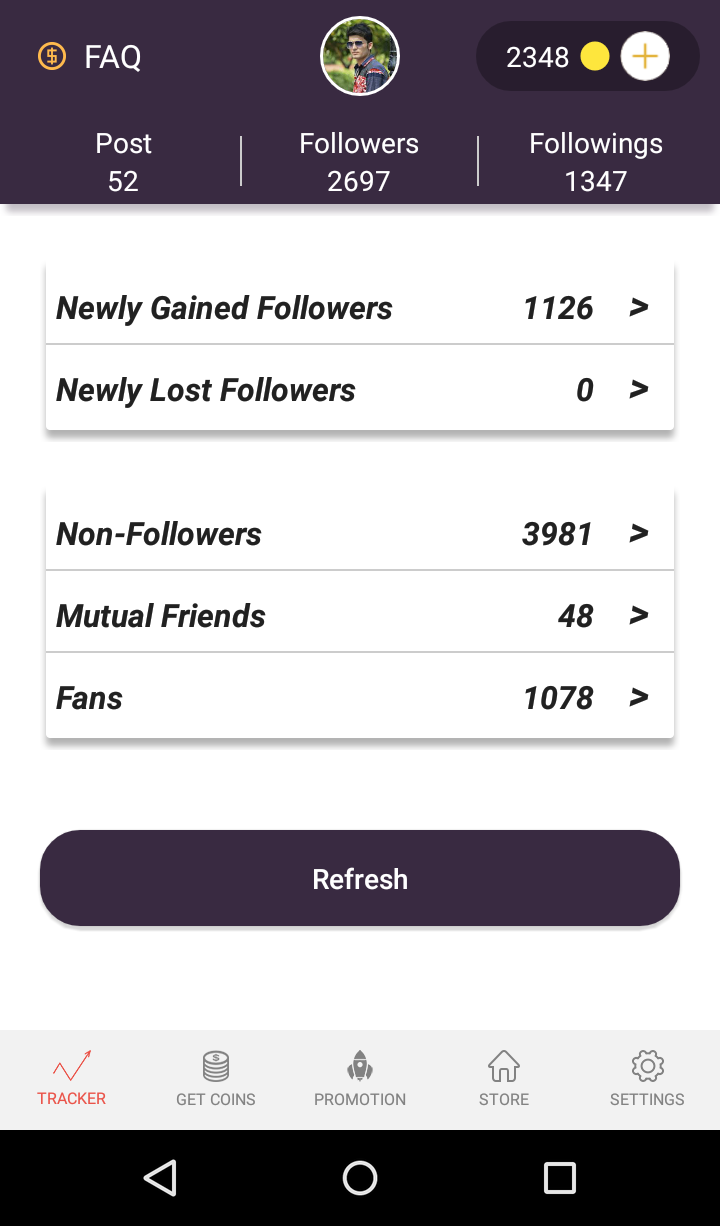Open the profile picture avatar

coord(360,56)
